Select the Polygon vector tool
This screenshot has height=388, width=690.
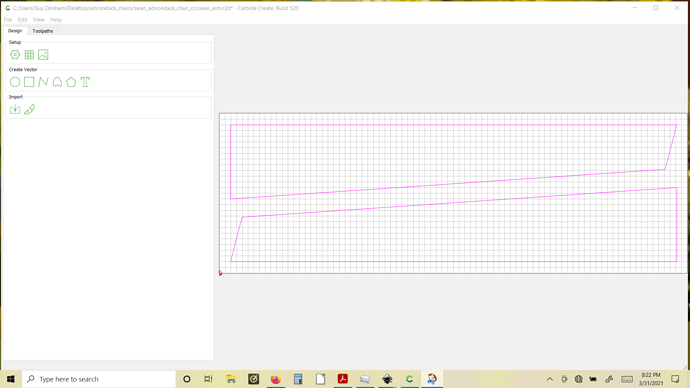point(71,82)
